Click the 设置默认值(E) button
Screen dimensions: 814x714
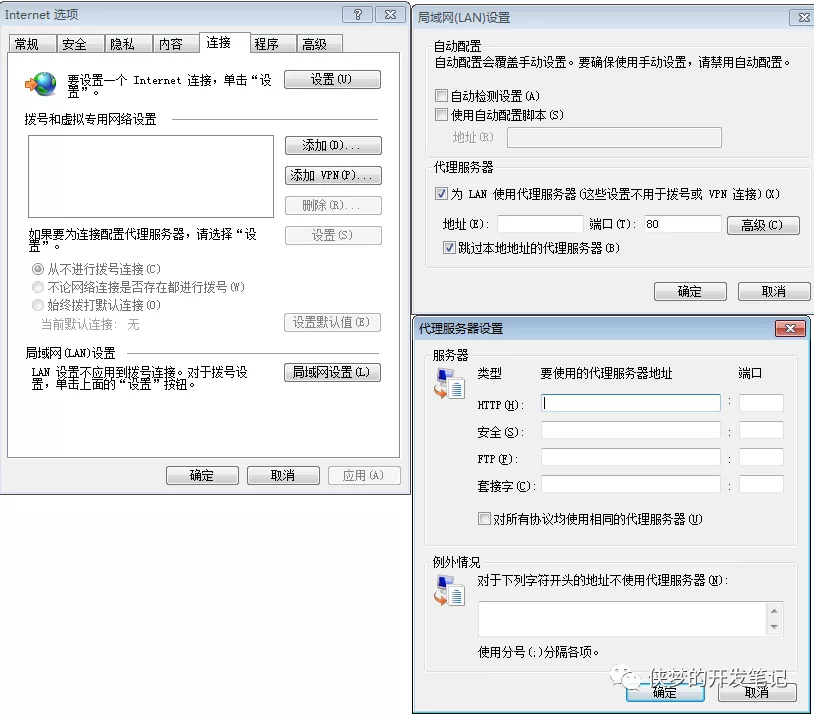pyautogui.click(x=332, y=322)
